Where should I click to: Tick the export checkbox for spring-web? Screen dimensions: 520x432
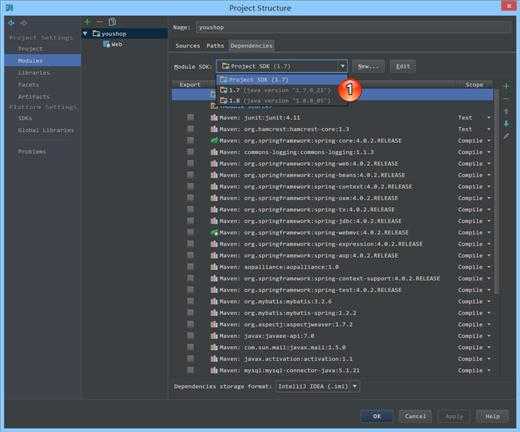pyautogui.click(x=190, y=163)
